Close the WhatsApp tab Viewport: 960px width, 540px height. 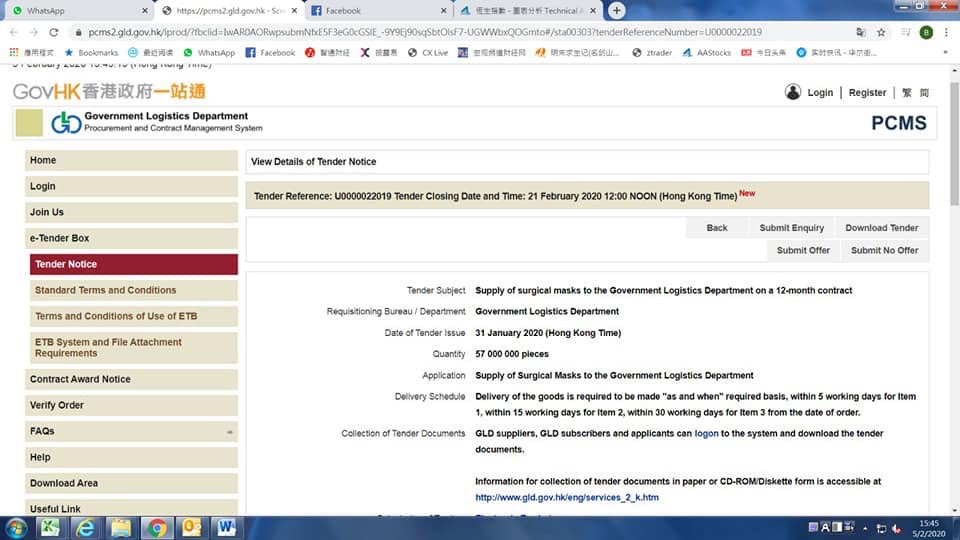pyautogui.click(x=144, y=10)
